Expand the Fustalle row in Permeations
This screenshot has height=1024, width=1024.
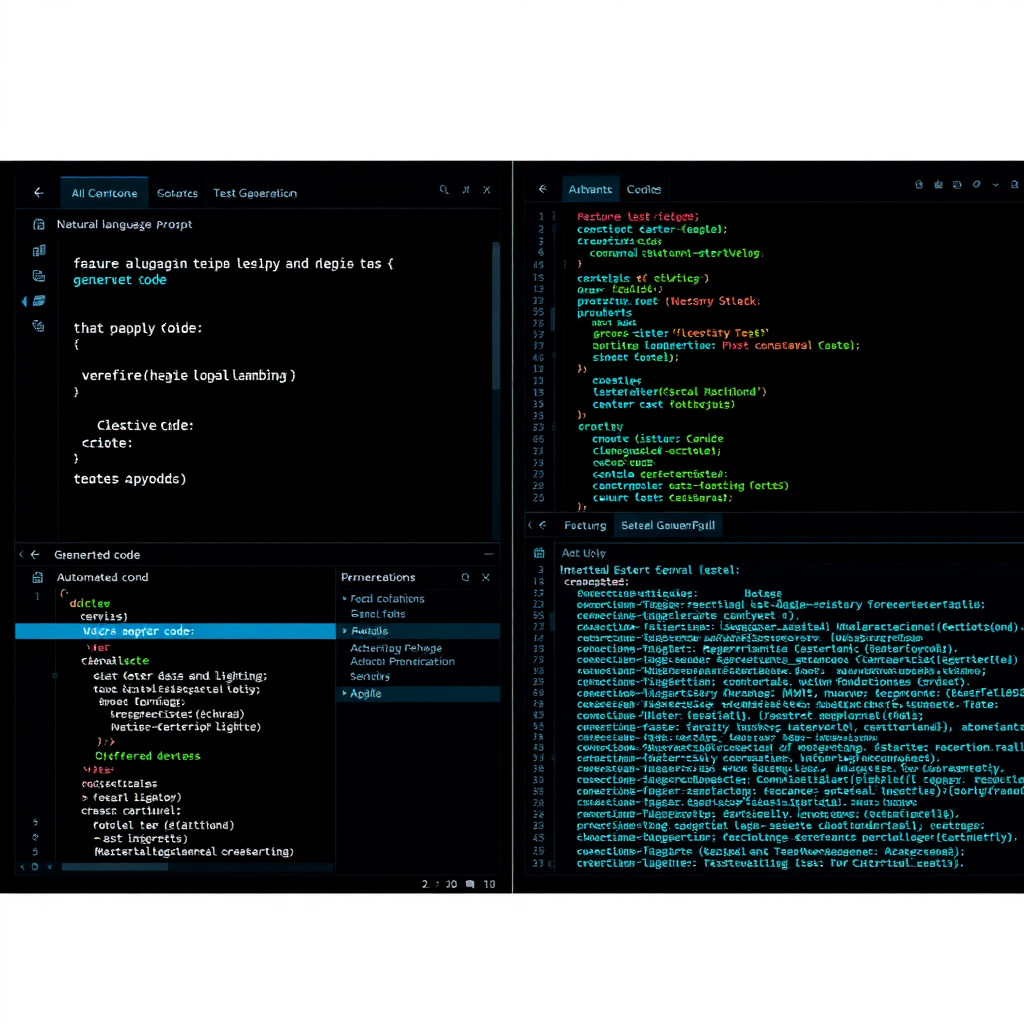tap(345, 631)
